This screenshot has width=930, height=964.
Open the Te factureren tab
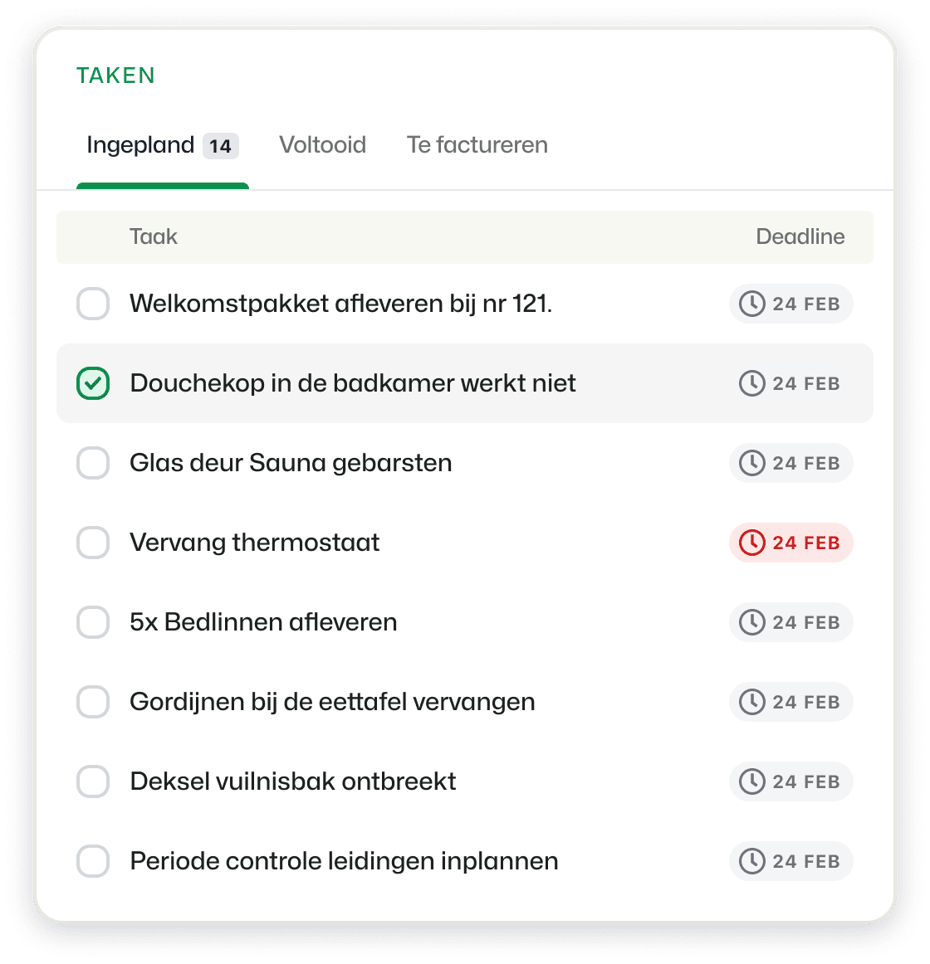point(477,145)
